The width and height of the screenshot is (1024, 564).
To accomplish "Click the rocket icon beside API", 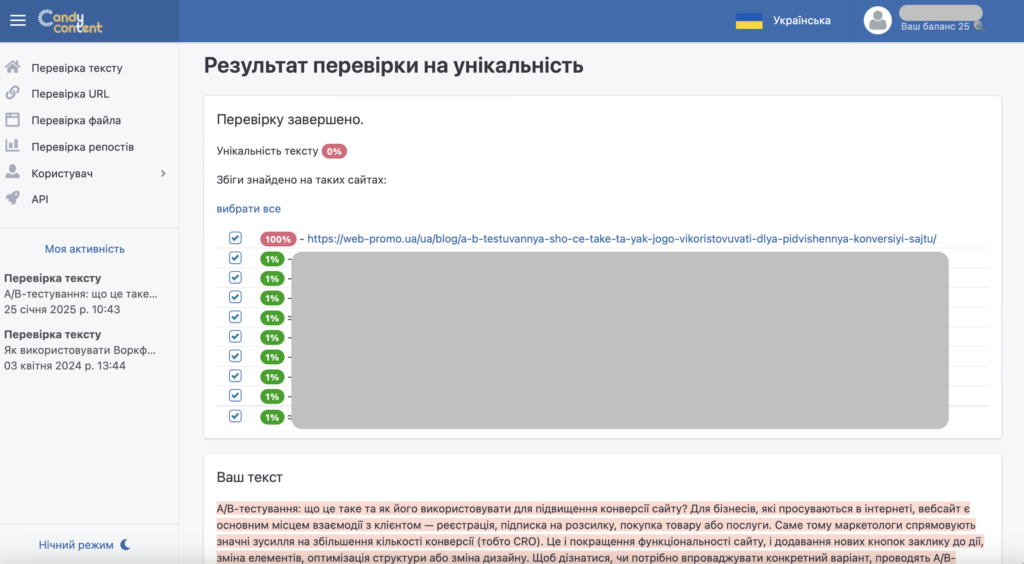I will coord(12,198).
